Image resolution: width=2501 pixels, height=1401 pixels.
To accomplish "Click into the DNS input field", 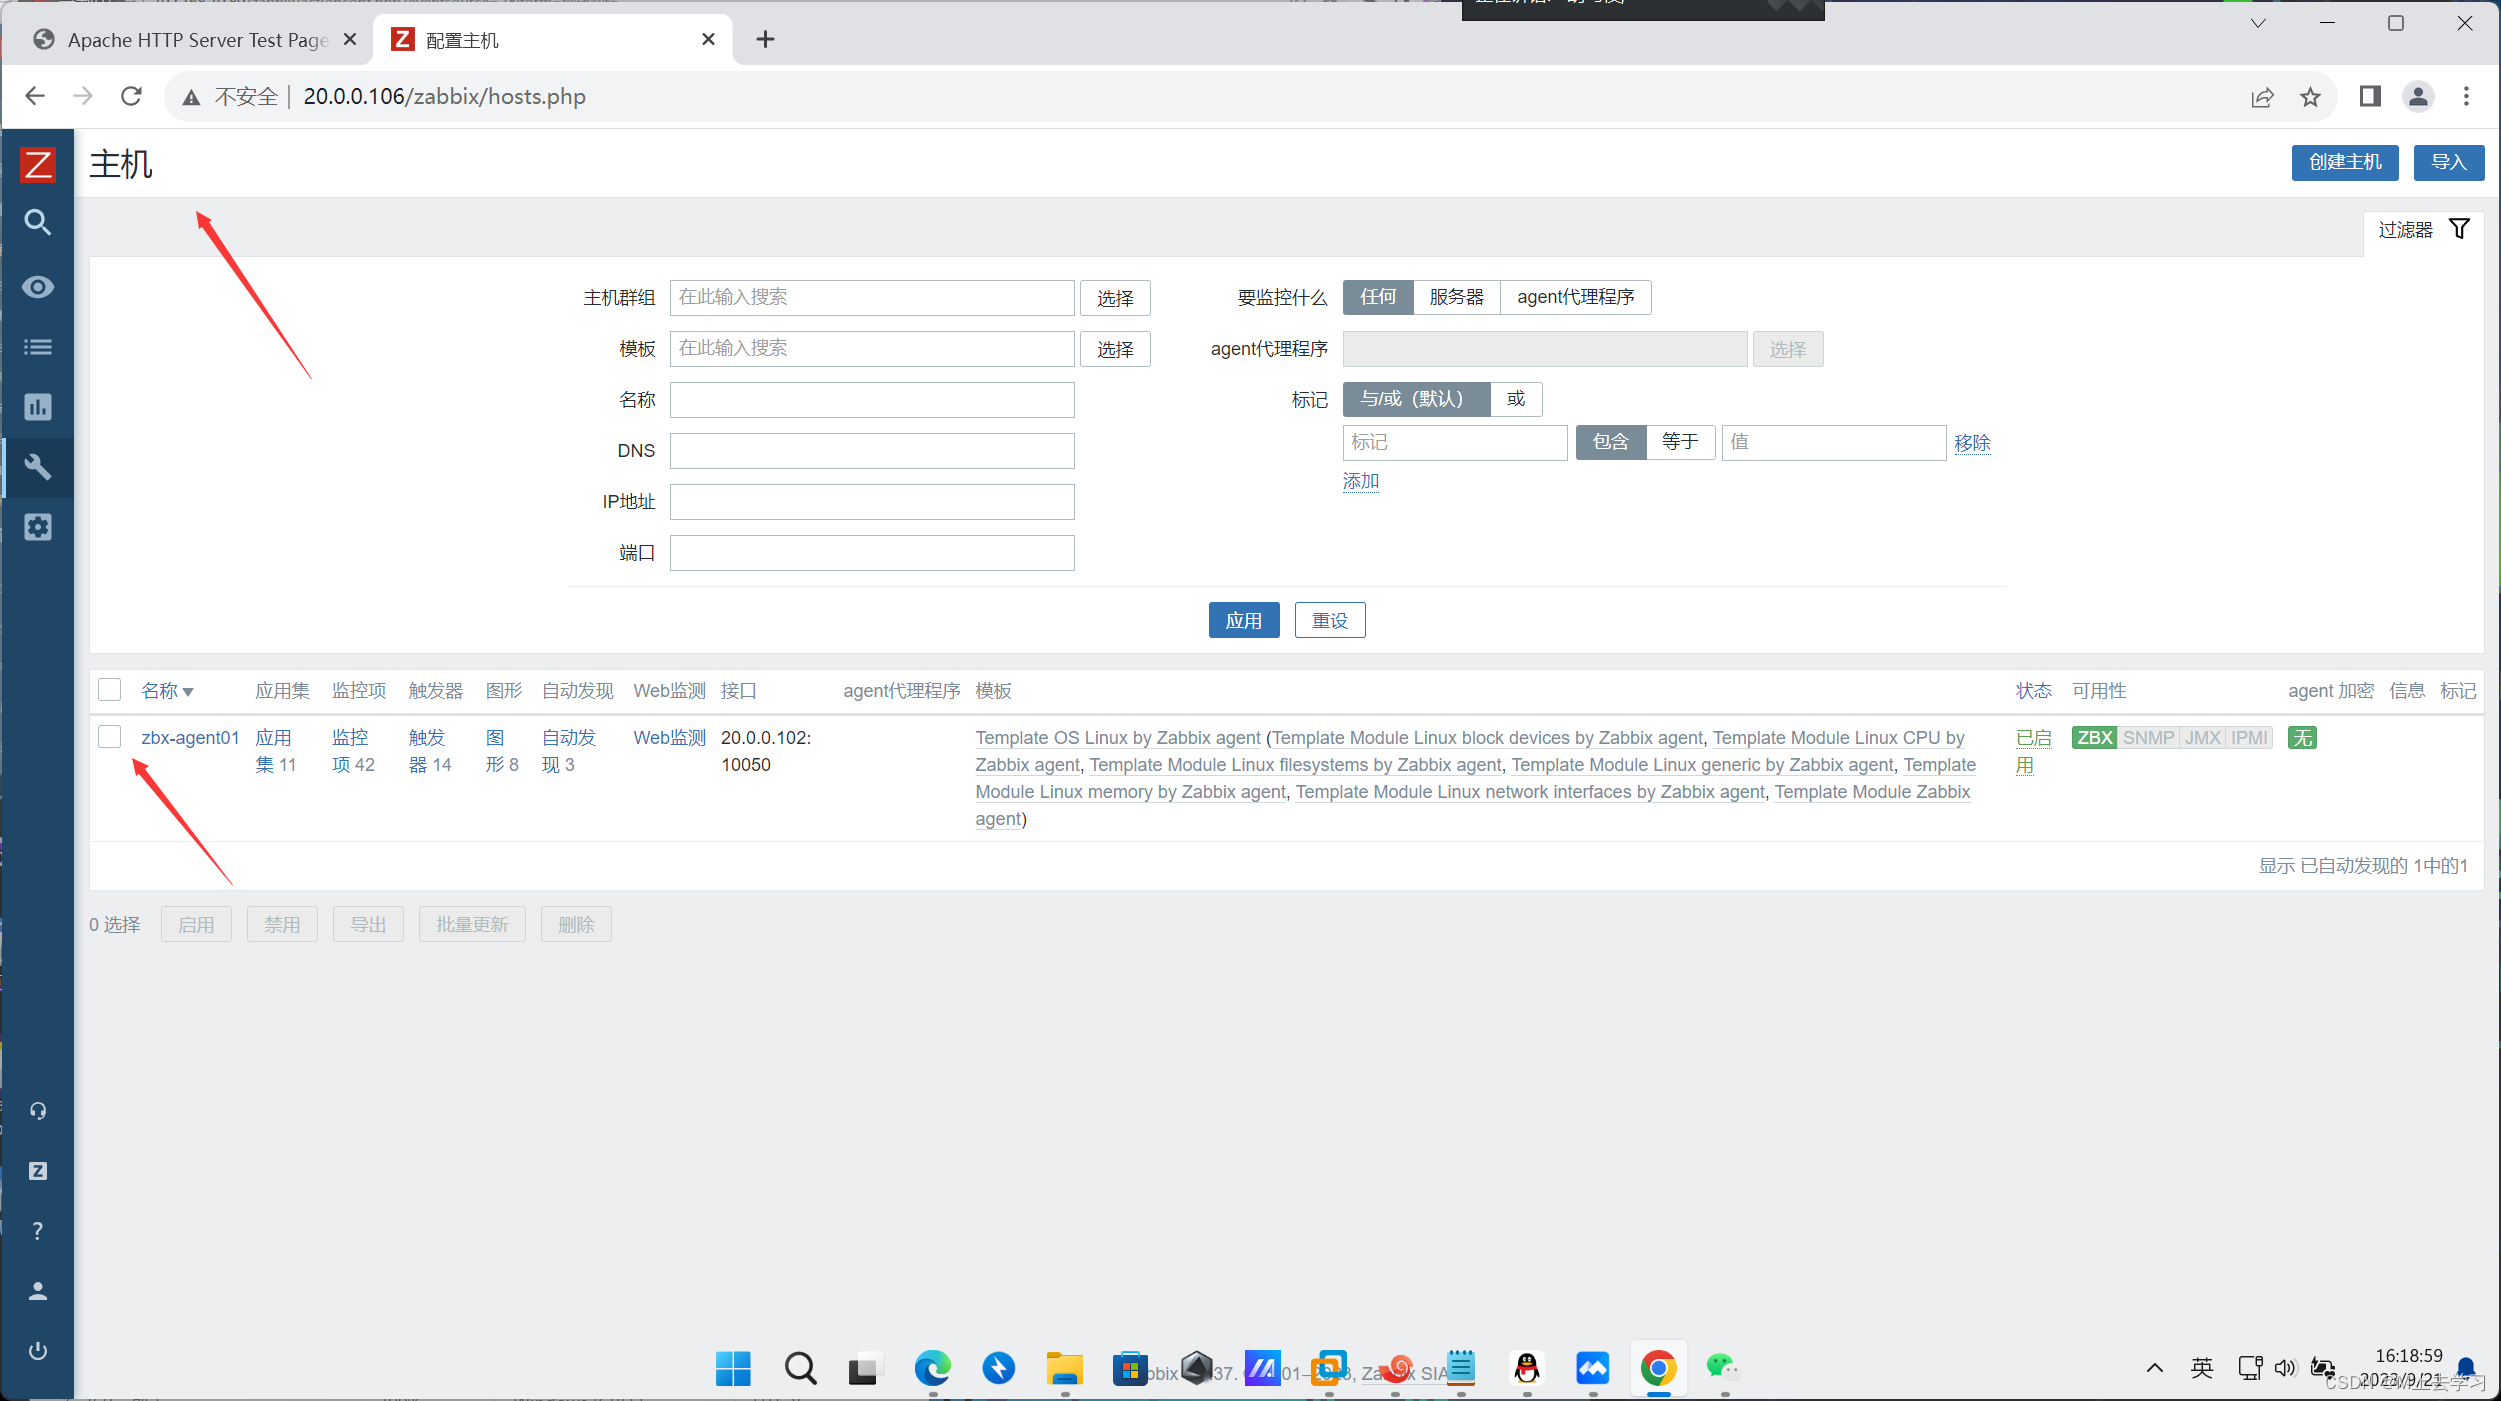I will tap(872, 451).
